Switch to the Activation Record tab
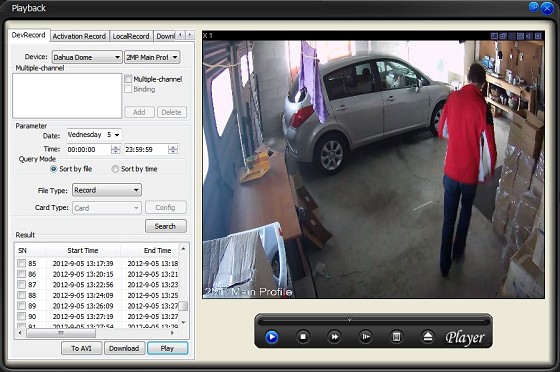This screenshot has height=372, width=560. pyautogui.click(x=79, y=36)
